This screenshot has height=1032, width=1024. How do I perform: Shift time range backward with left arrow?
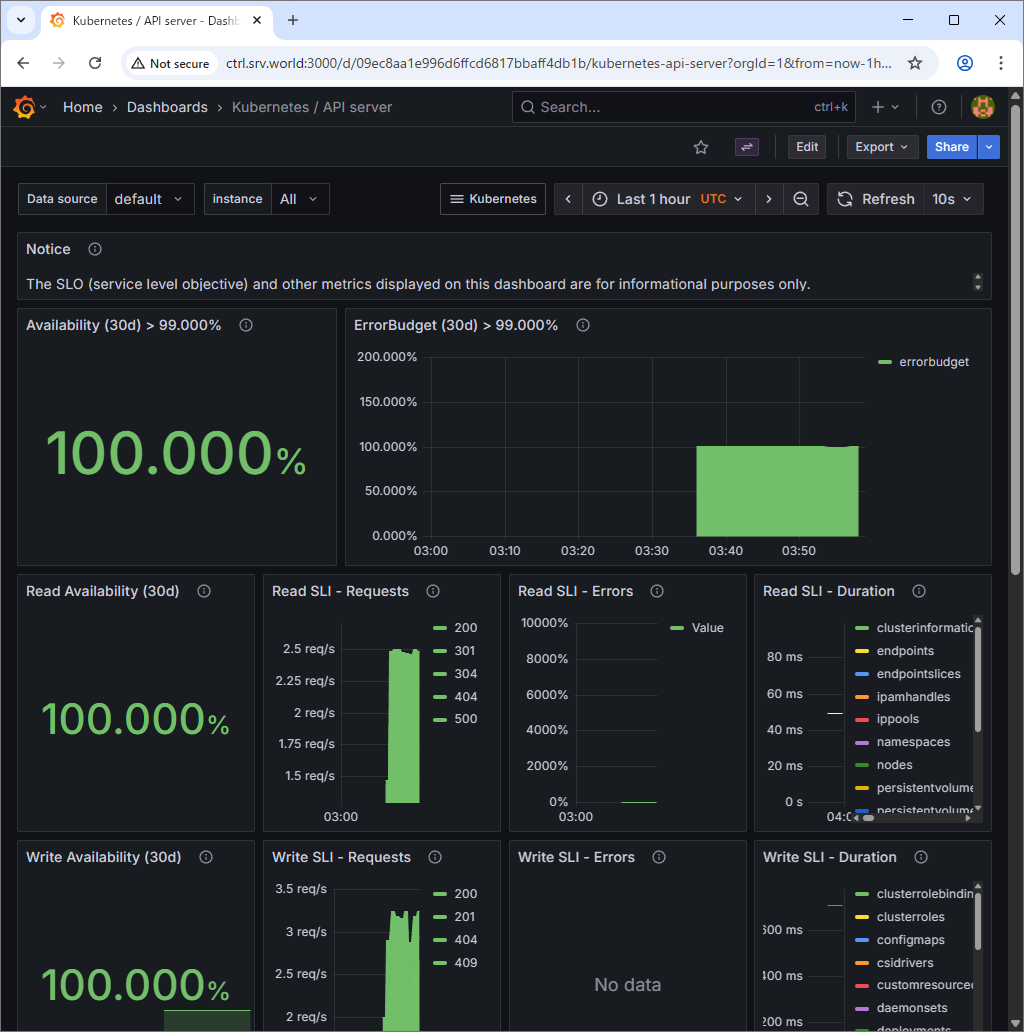tap(568, 199)
